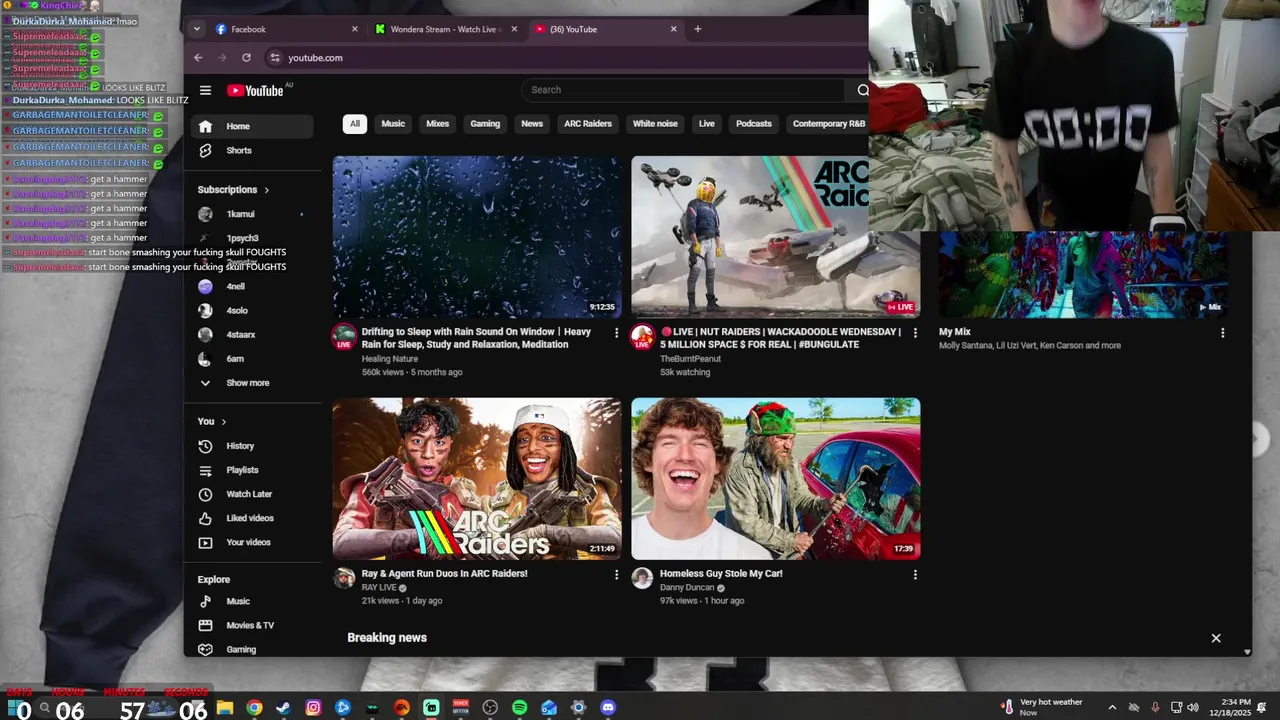Open Spotify from the taskbar
The width and height of the screenshot is (1280, 720).
(x=520, y=708)
